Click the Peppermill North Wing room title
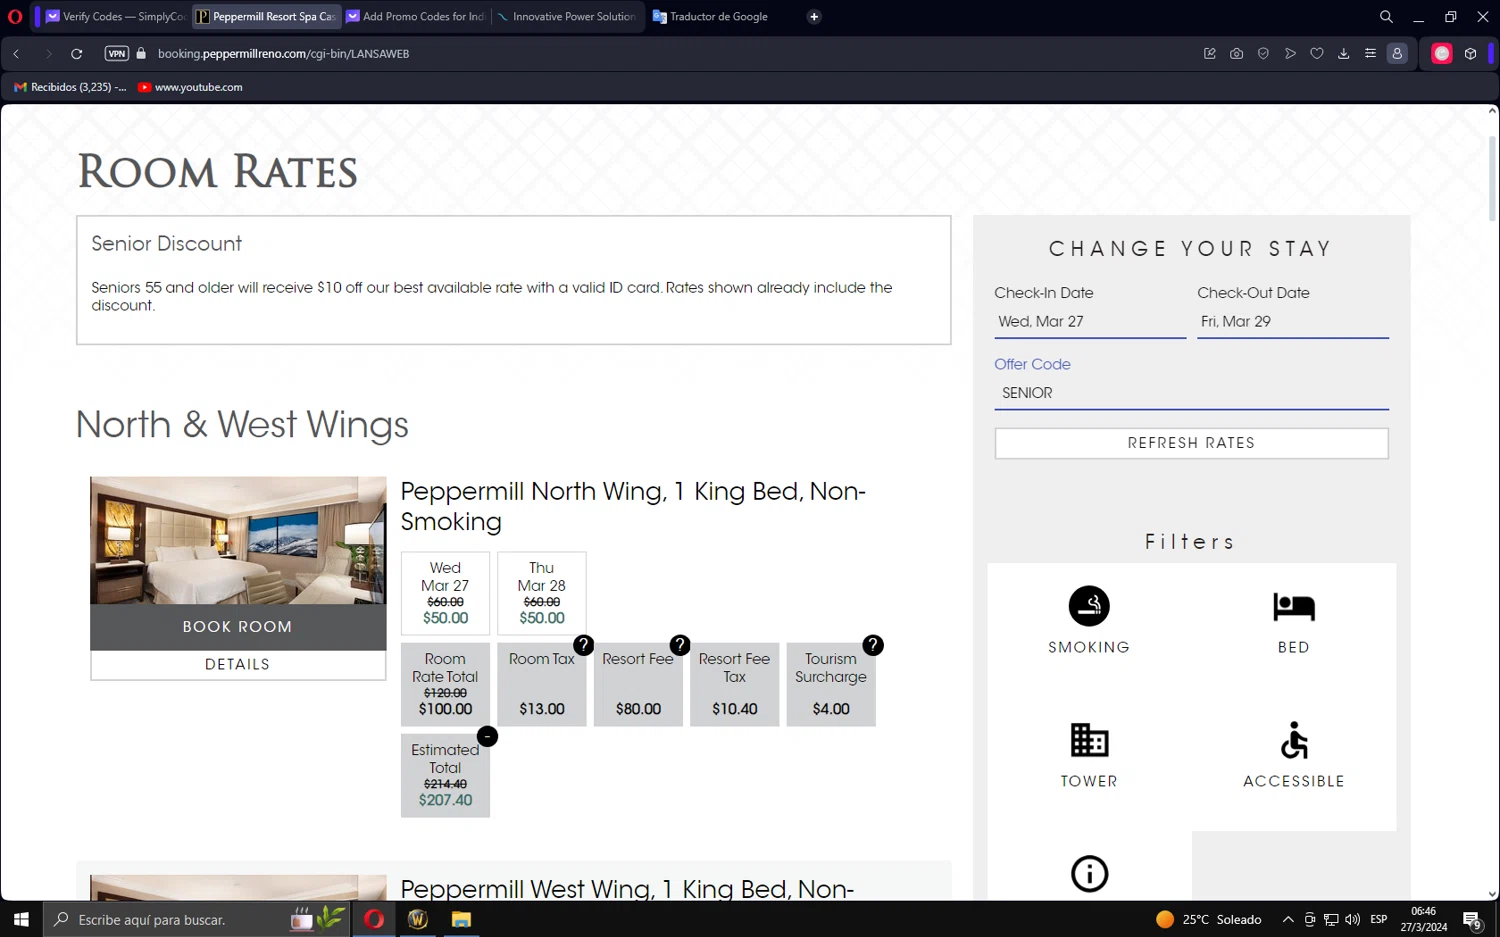This screenshot has height=937, width=1500. 633,506
